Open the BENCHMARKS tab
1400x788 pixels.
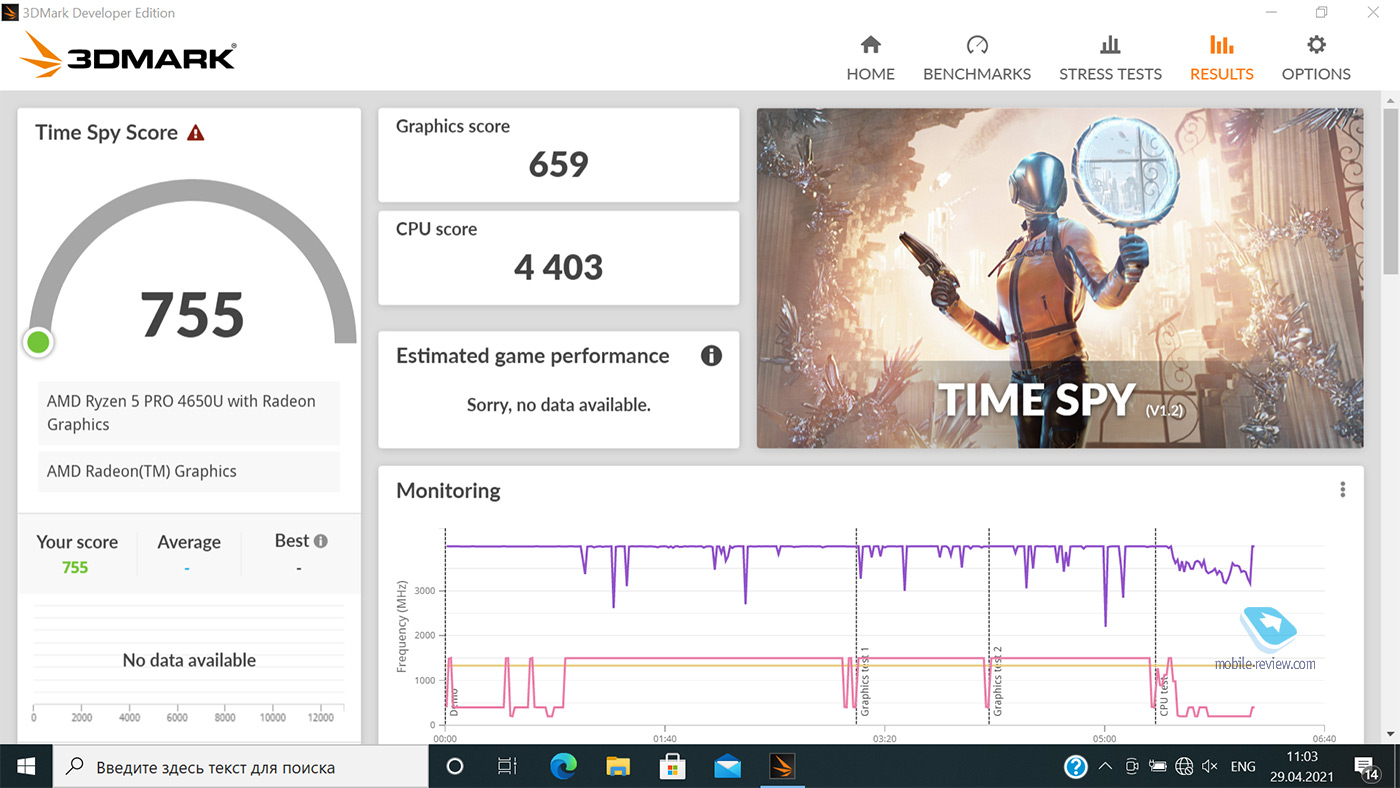(x=977, y=58)
